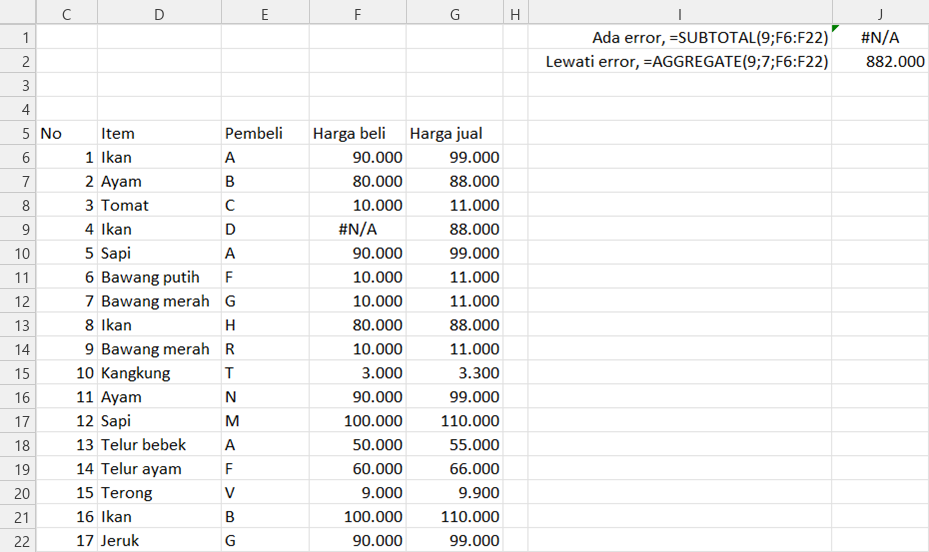Screen dimensions: 929x552
Task: Click the Bawang putih cell
Action: 159,277
